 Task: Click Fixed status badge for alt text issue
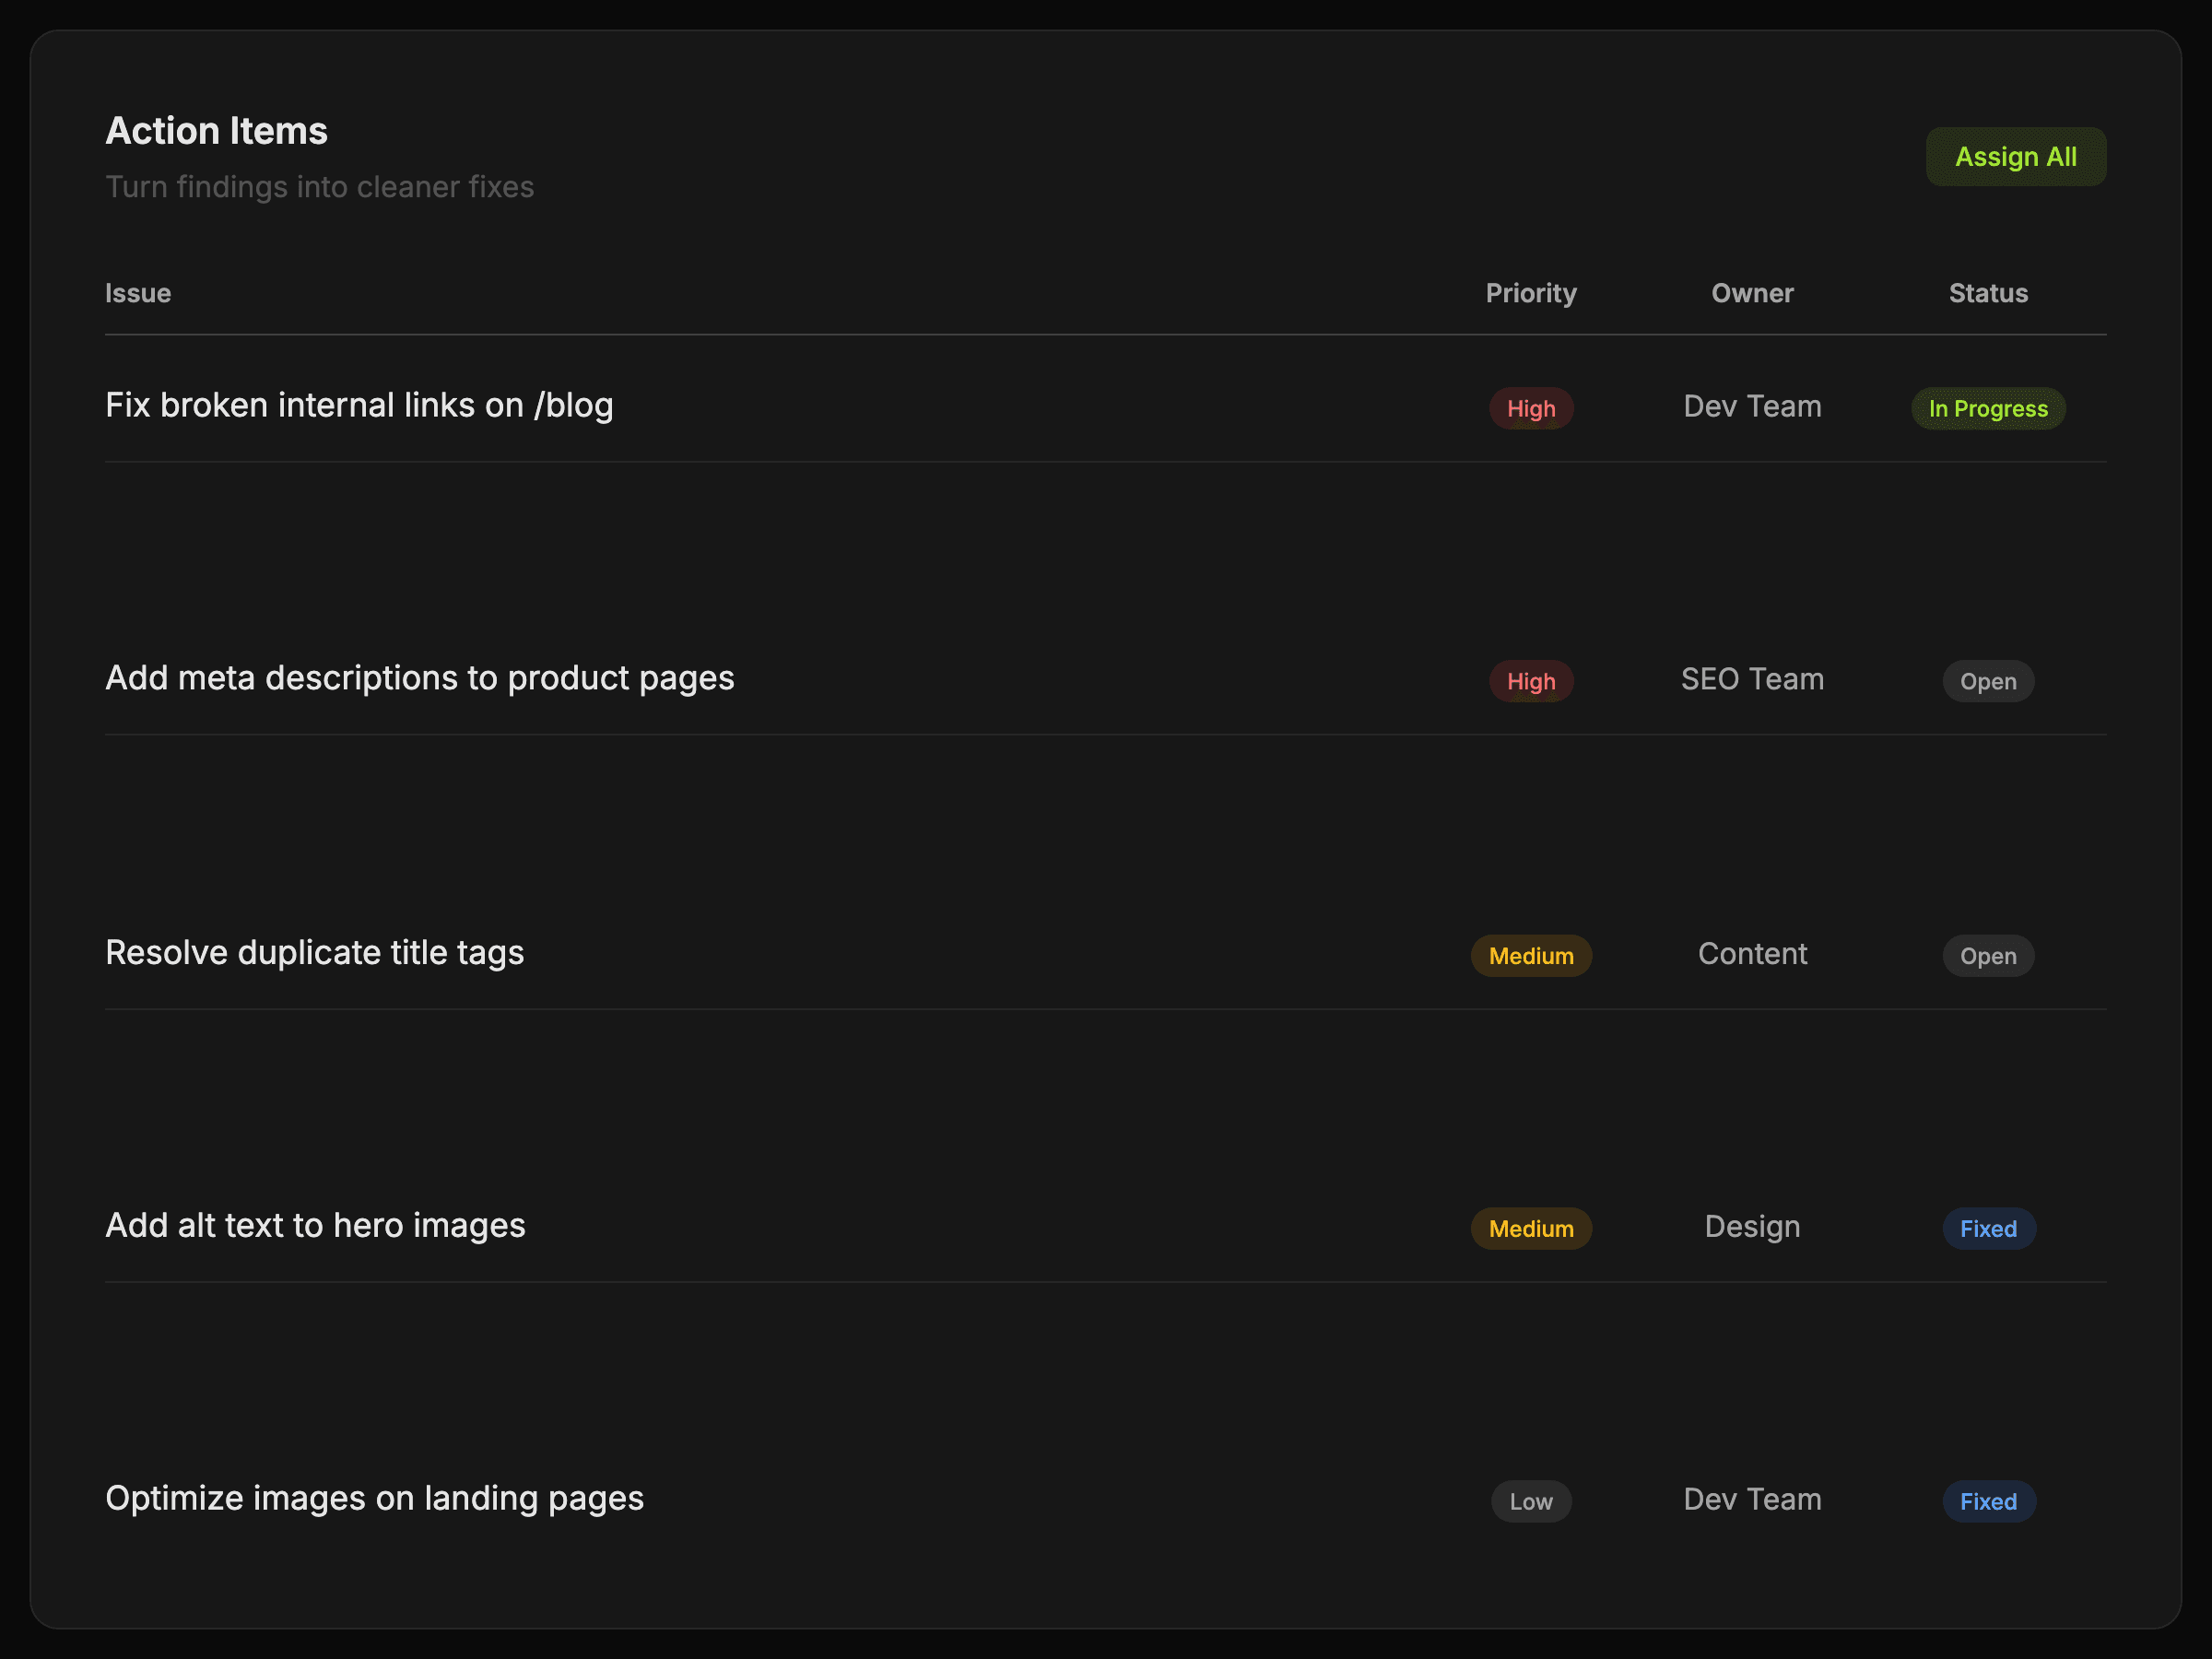[1987, 1229]
